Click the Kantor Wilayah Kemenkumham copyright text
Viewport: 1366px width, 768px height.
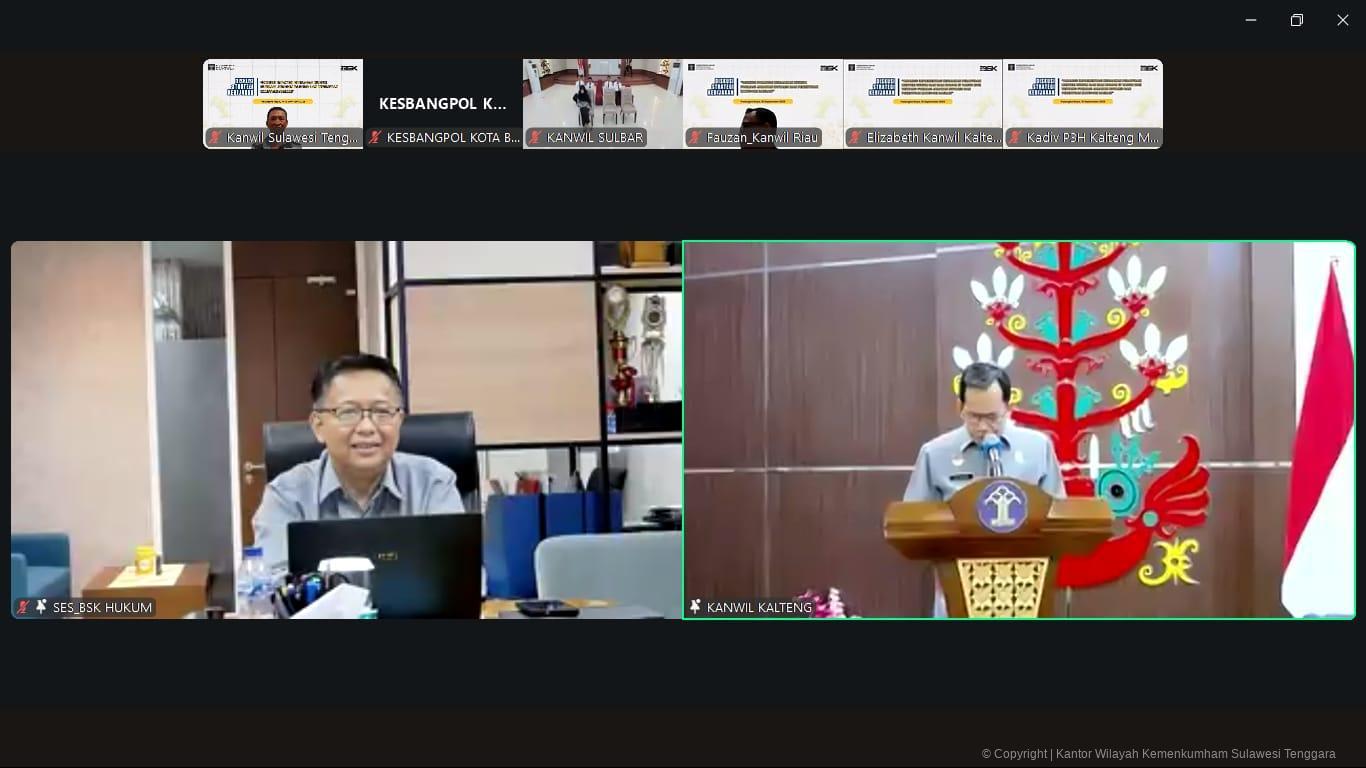click(1158, 754)
